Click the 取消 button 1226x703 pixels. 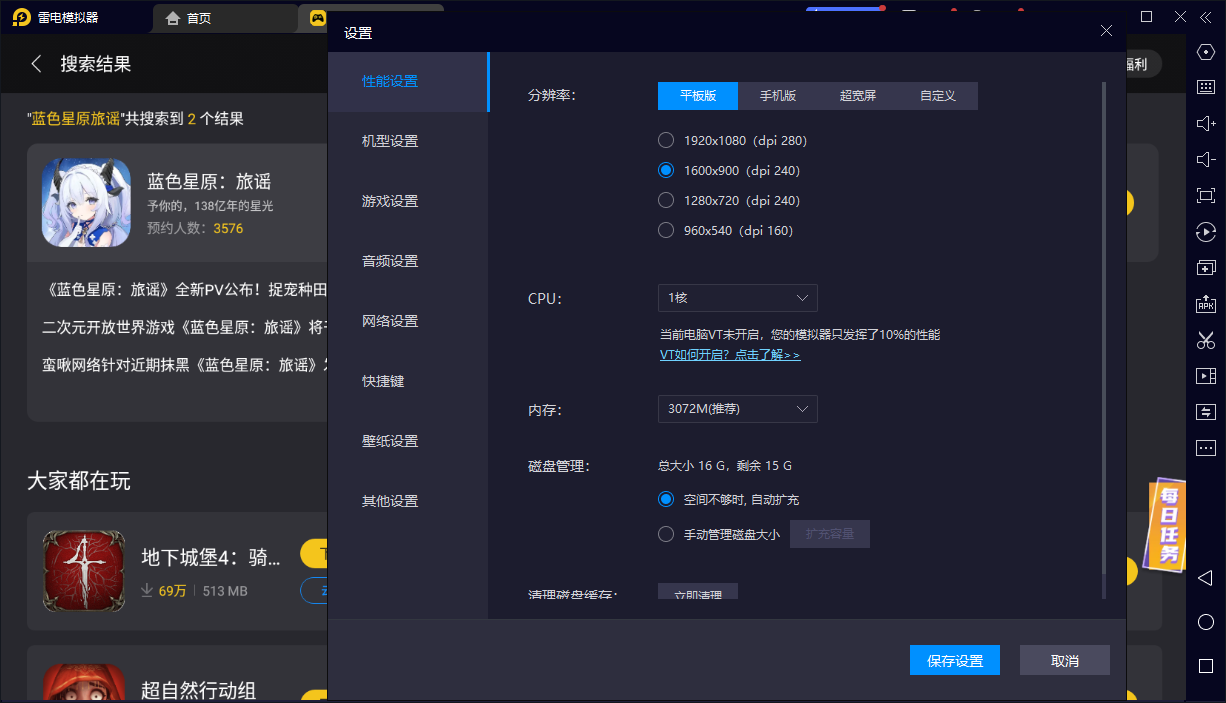tap(1065, 660)
